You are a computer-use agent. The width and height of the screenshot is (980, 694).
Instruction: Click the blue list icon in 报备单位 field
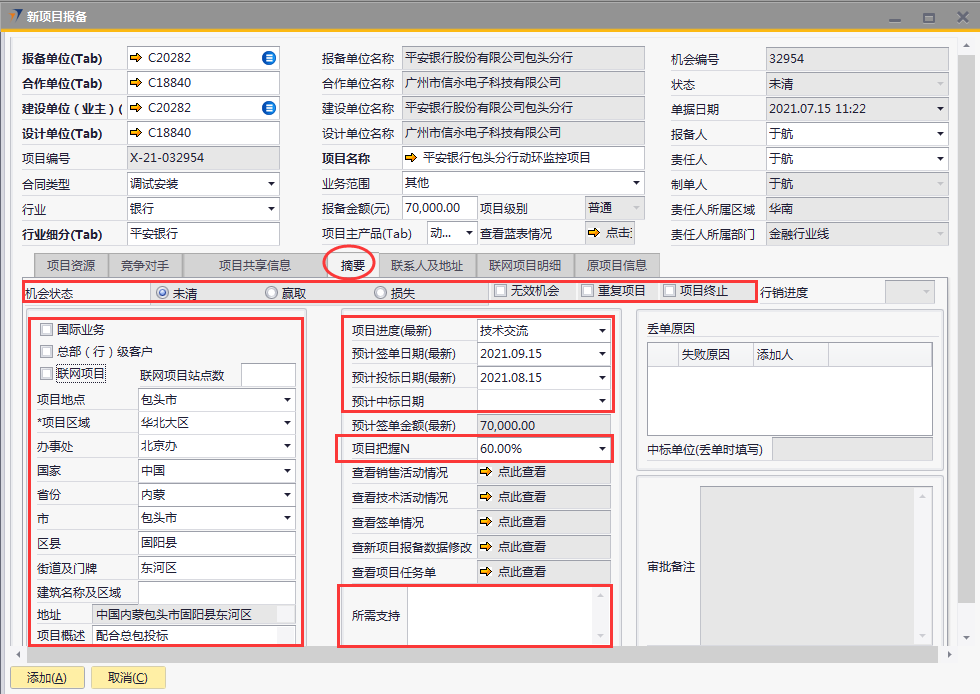(268, 58)
